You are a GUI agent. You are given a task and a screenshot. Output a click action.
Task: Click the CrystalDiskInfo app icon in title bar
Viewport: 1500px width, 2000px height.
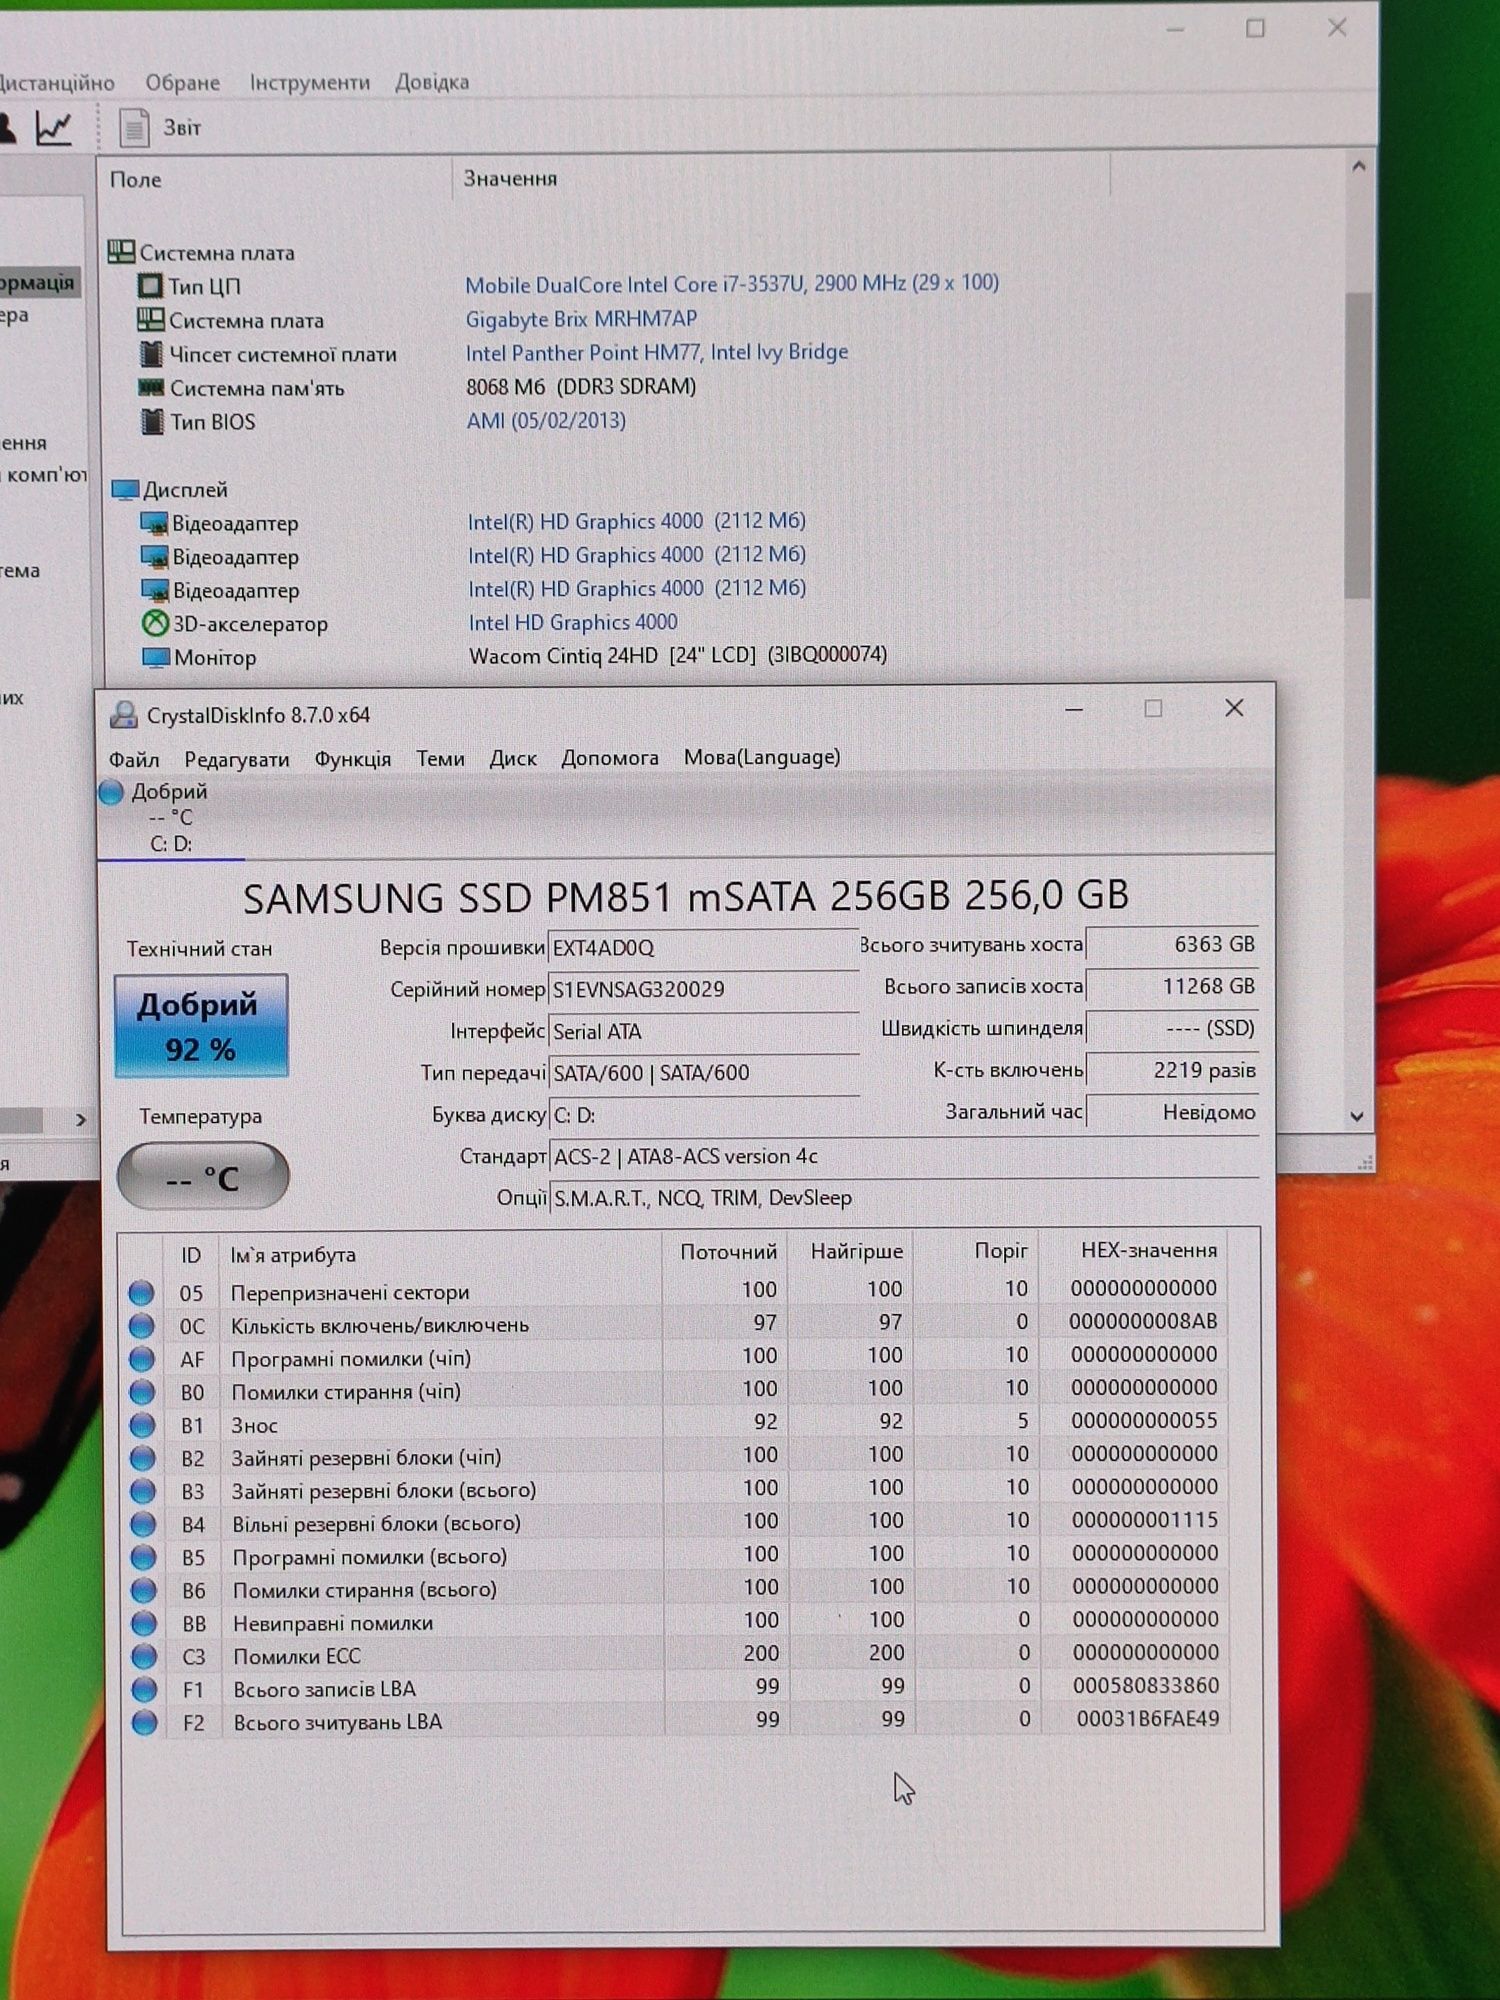click(x=124, y=715)
